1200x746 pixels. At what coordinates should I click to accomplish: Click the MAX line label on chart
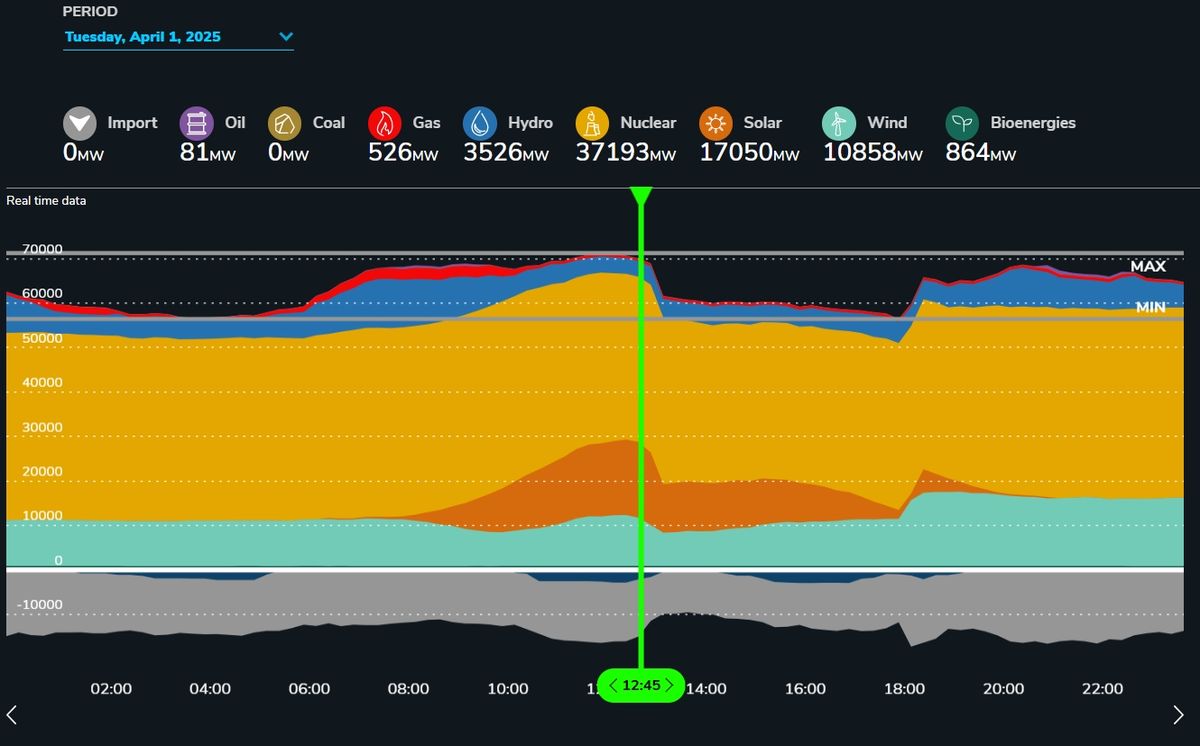pos(1148,267)
